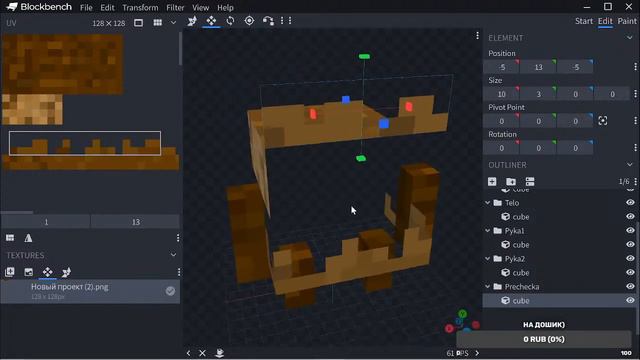
Task: Collapse the Textures panel
Action: coord(173,255)
